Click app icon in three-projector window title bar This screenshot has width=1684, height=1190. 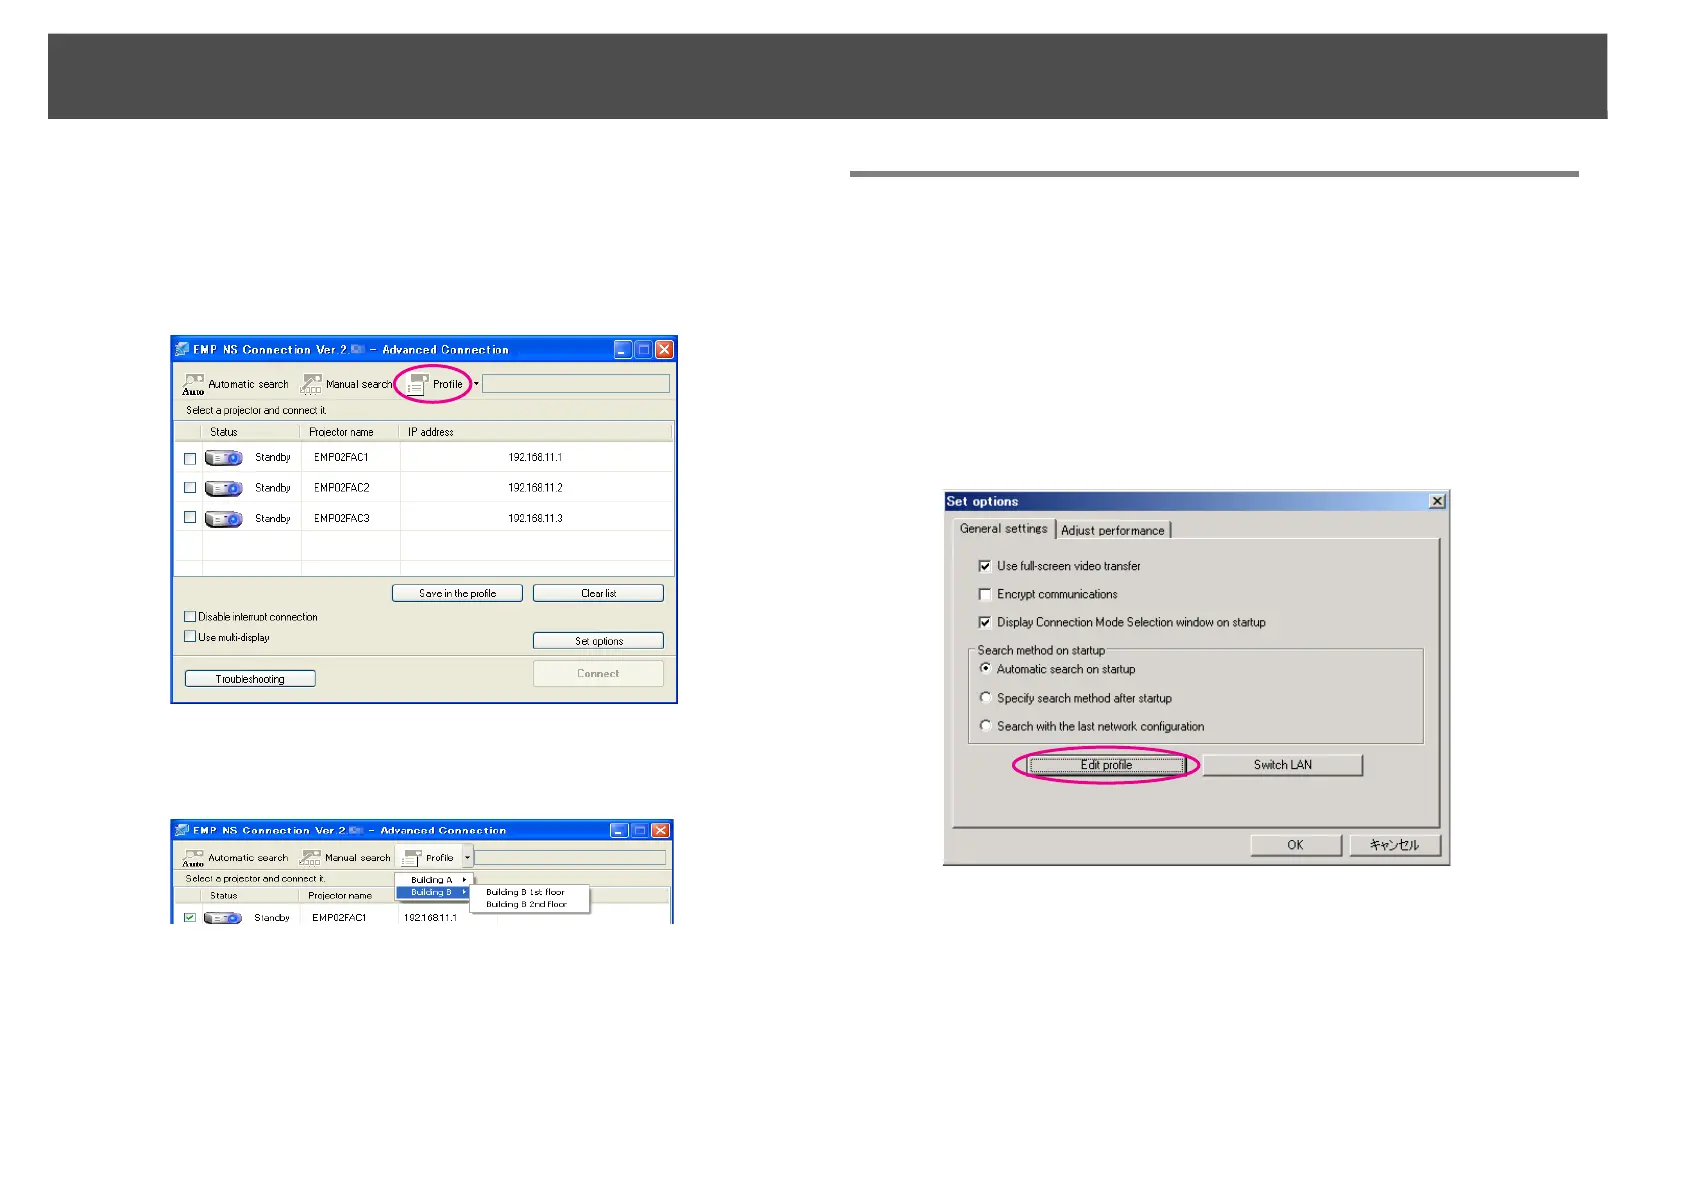(x=182, y=349)
